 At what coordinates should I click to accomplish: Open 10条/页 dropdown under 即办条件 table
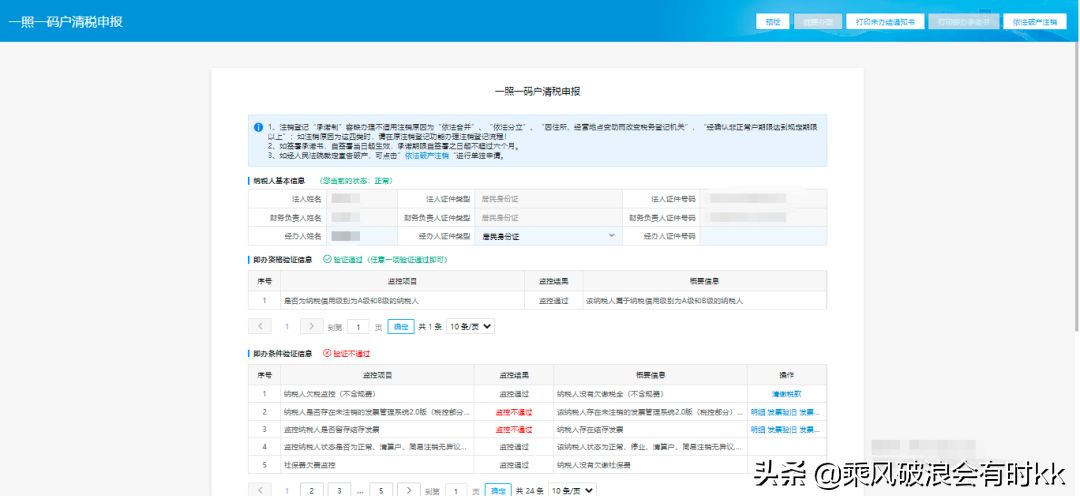point(572,491)
